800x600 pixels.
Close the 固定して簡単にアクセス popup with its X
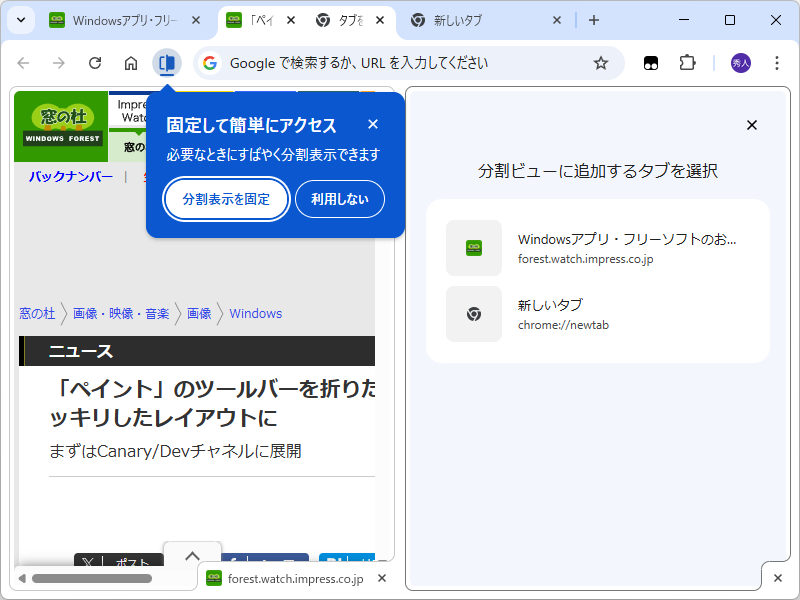click(372, 124)
